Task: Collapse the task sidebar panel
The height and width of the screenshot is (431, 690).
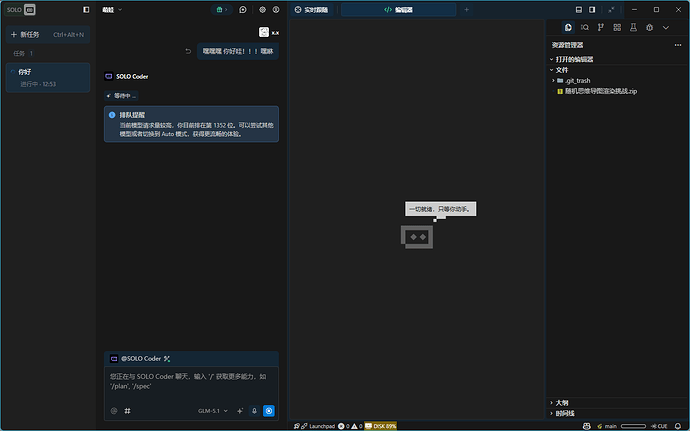Action: (86, 10)
